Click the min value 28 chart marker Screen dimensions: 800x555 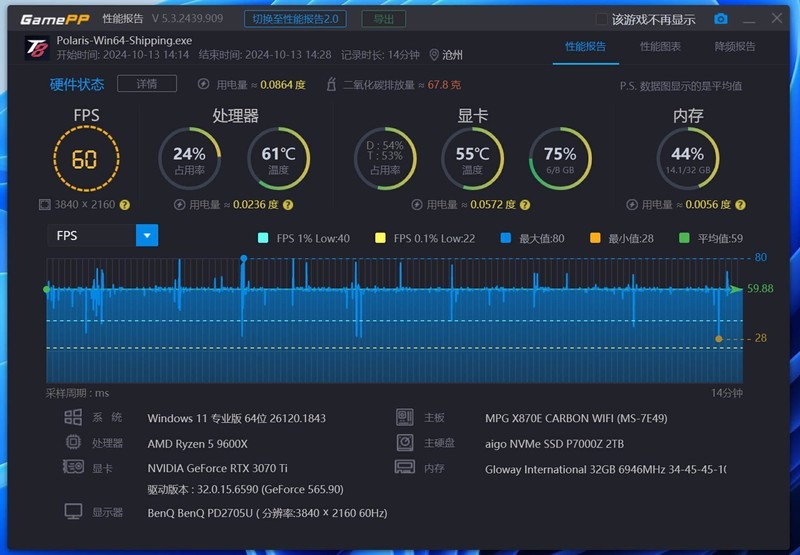coord(719,339)
